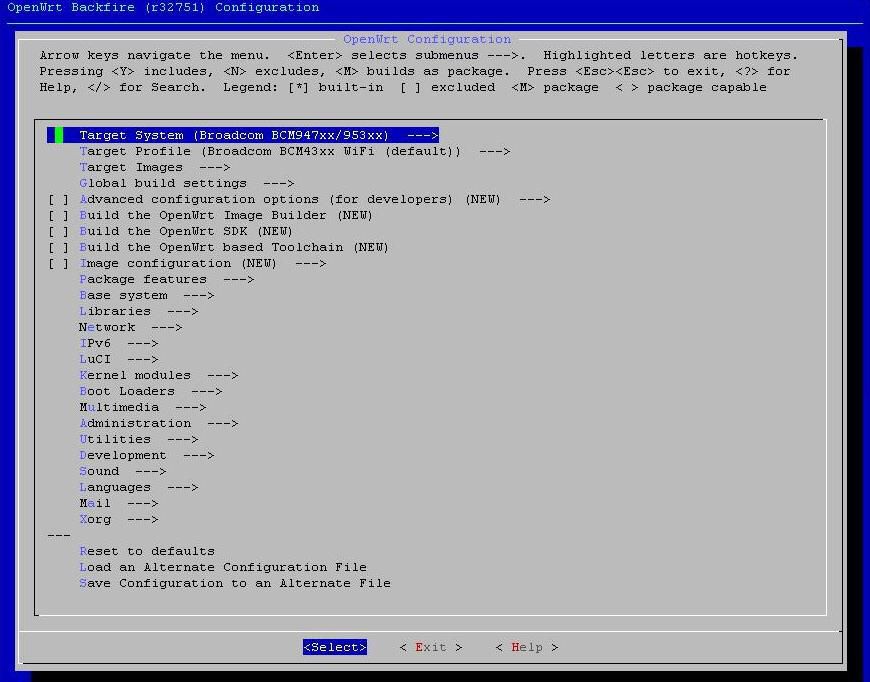Open the Target System submenu

[243, 135]
